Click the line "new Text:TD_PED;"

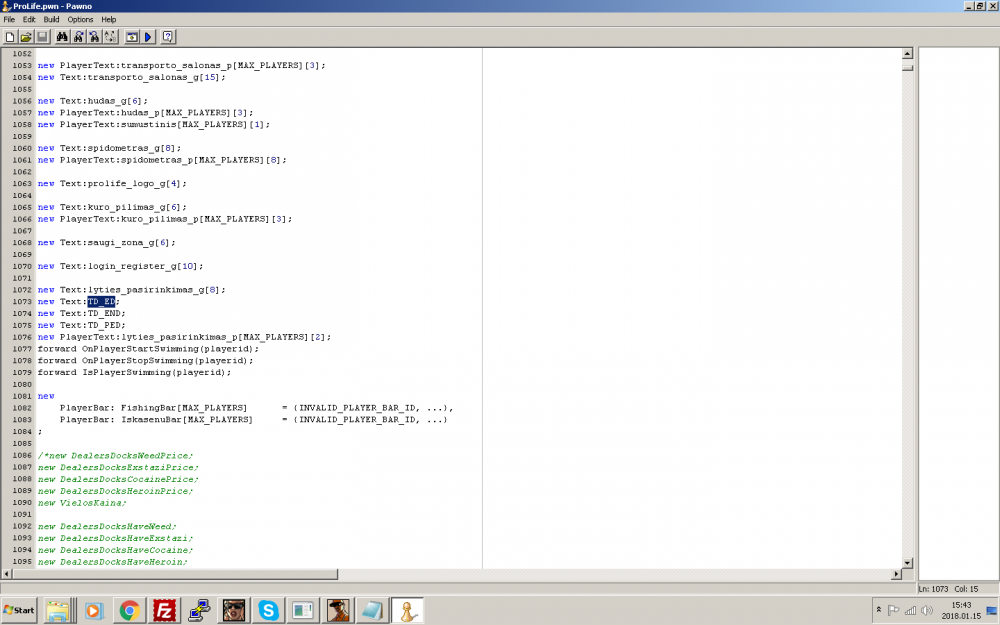pyautogui.click(x=81, y=325)
